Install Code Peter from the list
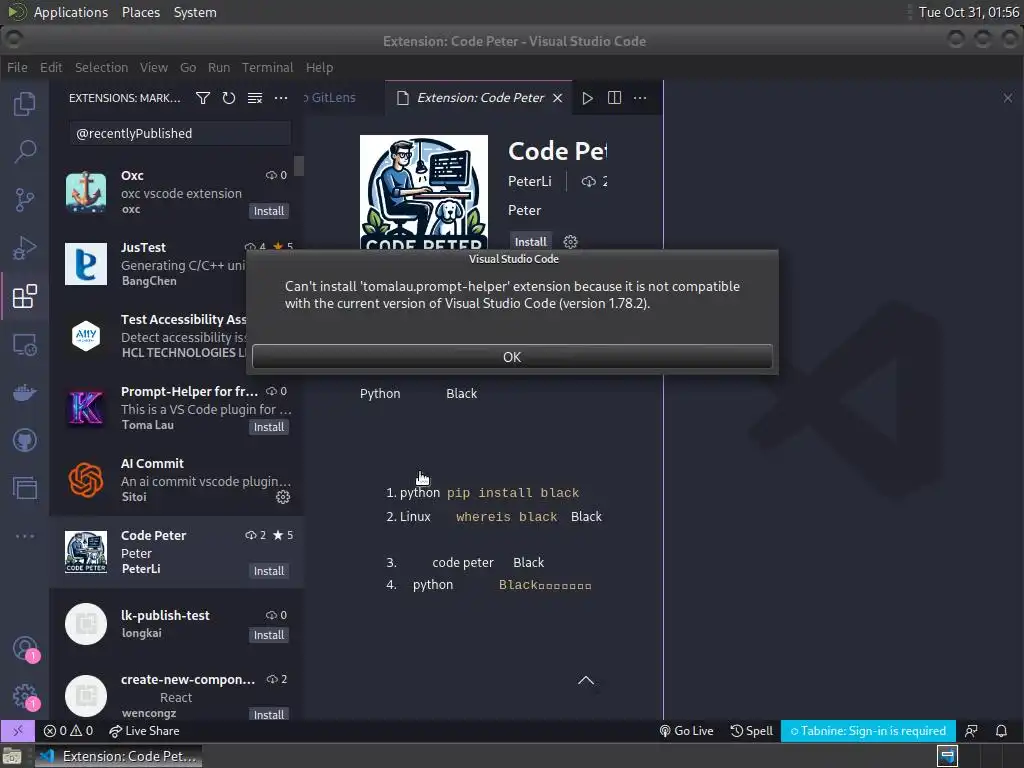The width and height of the screenshot is (1024, 768). [x=269, y=571]
